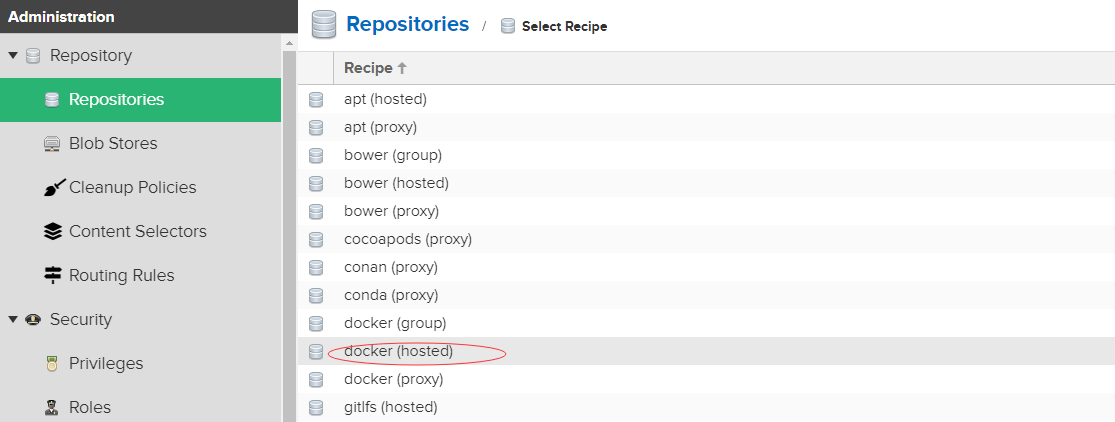Click the sidebar vertical scrollbar
The image size is (1115, 422).
[290, 230]
